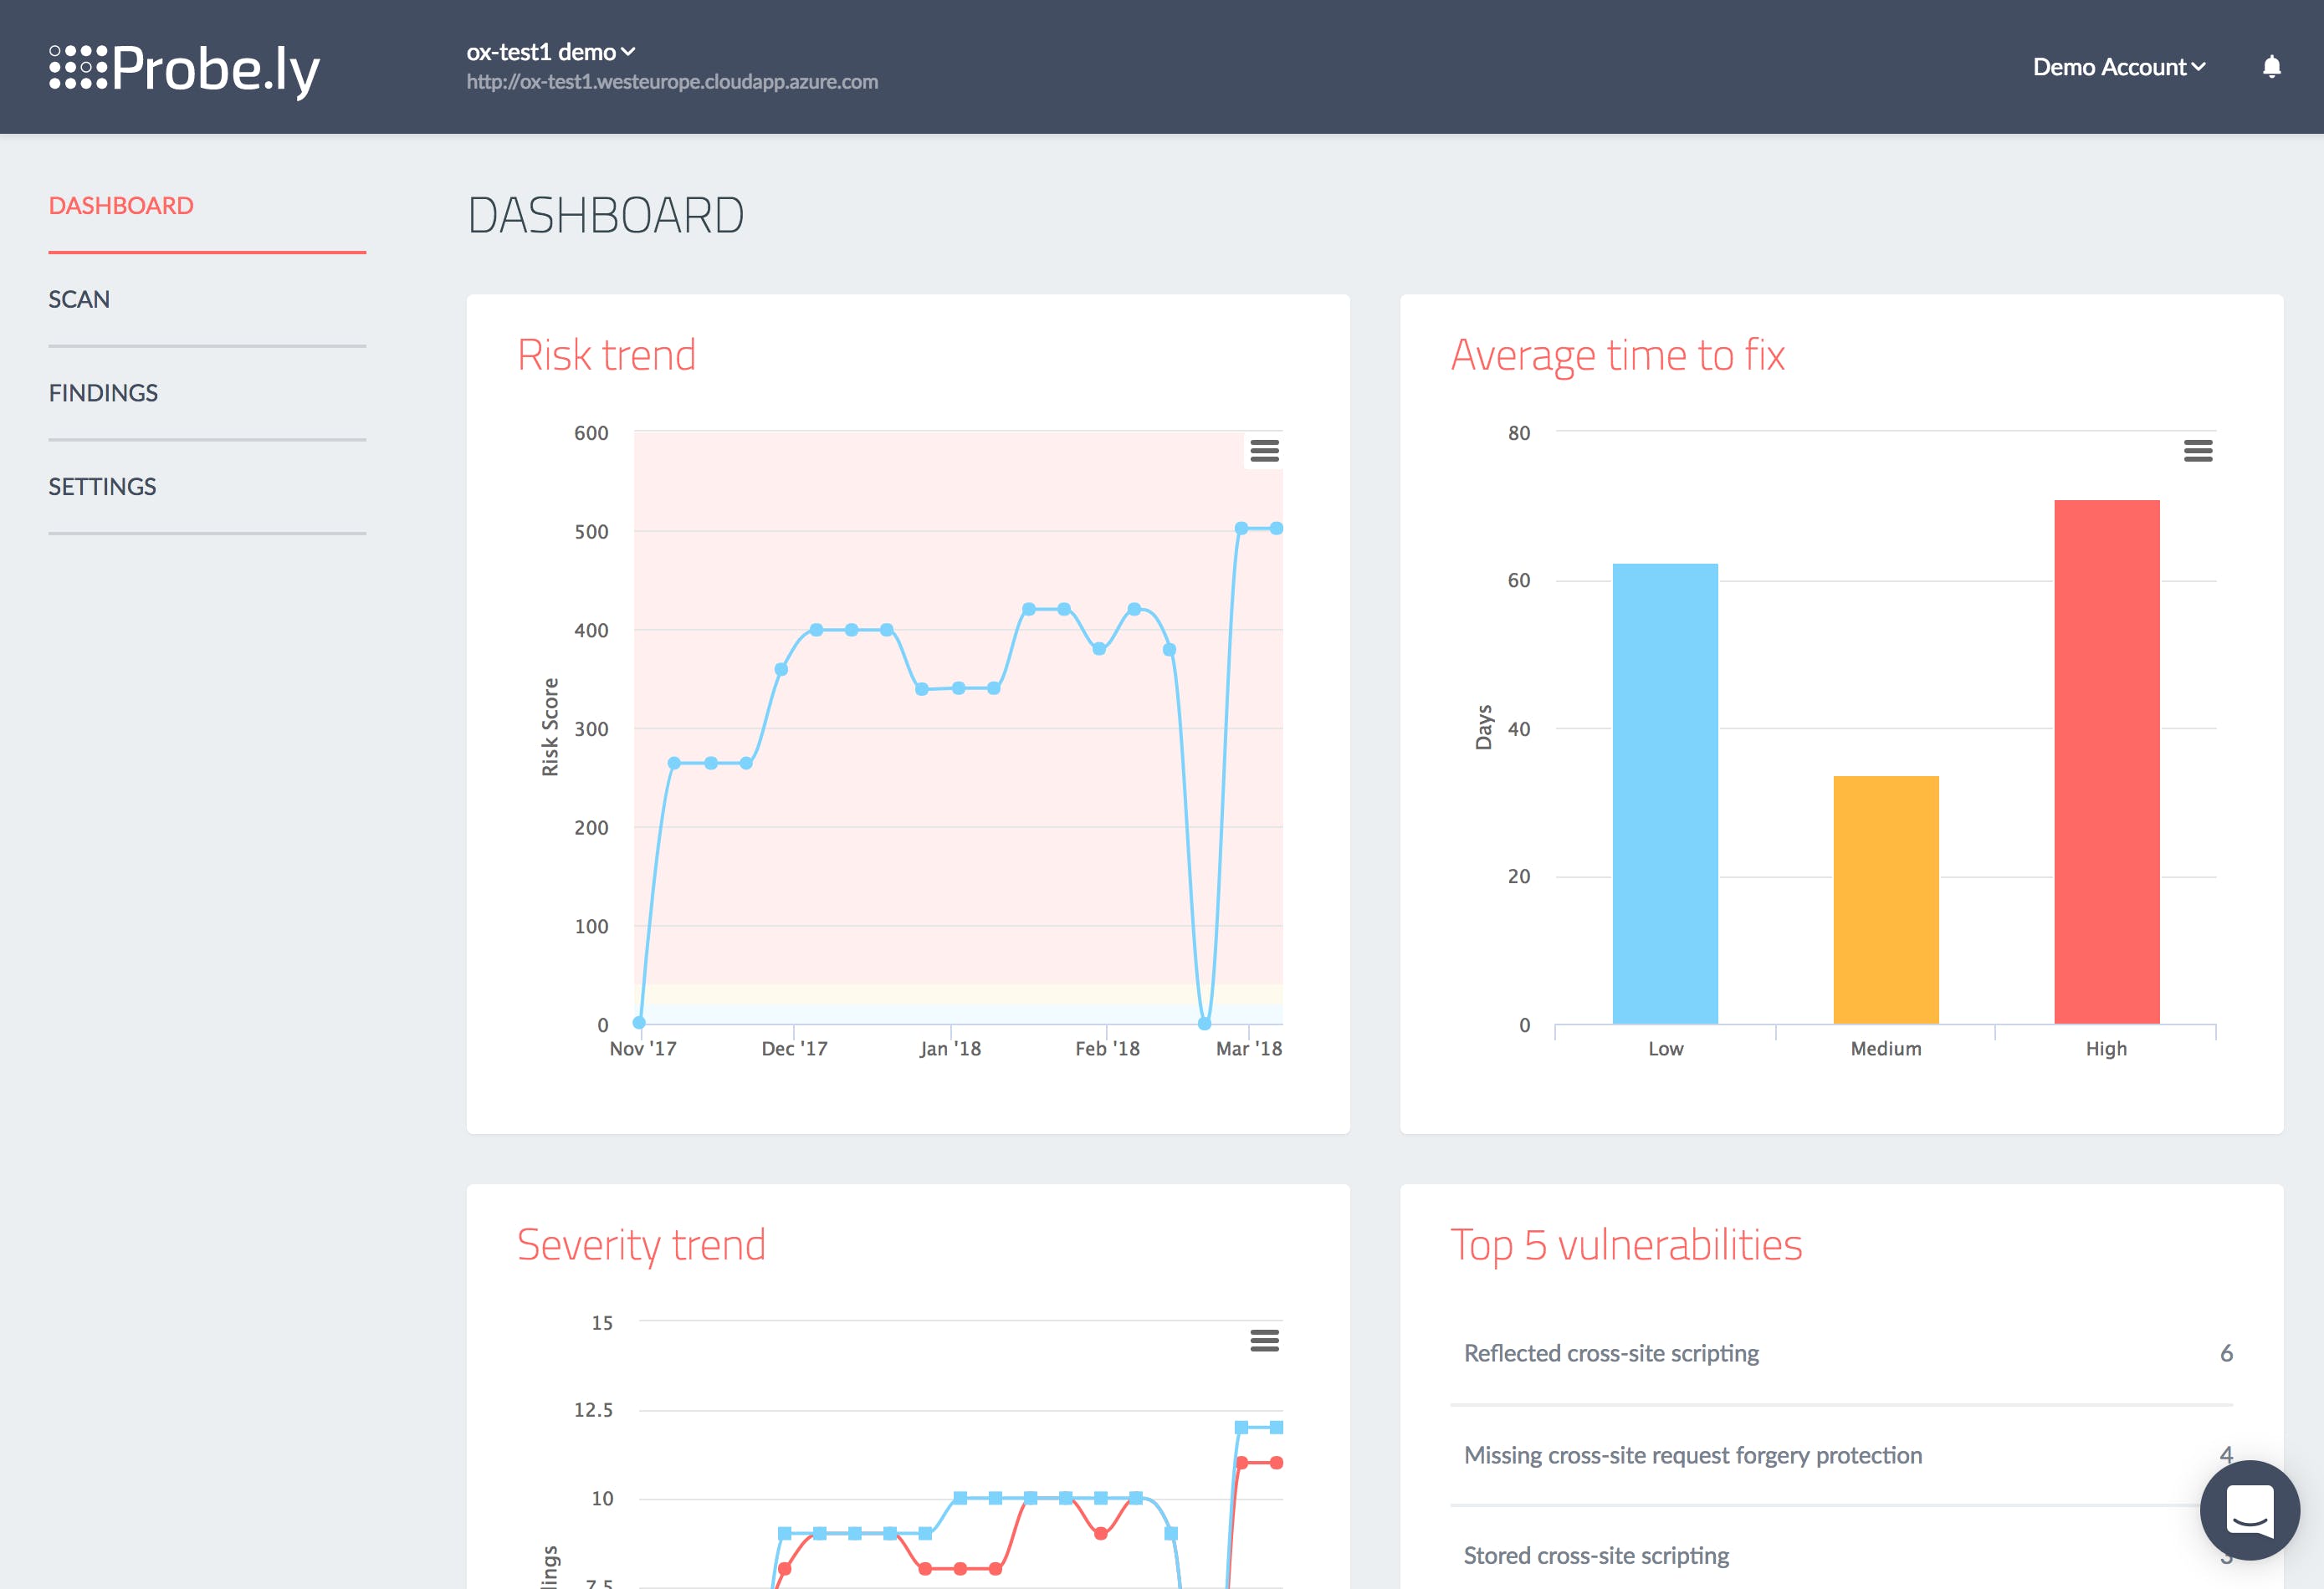
Task: Open Missing cross-site request forgery protection
Action: [1692, 1455]
